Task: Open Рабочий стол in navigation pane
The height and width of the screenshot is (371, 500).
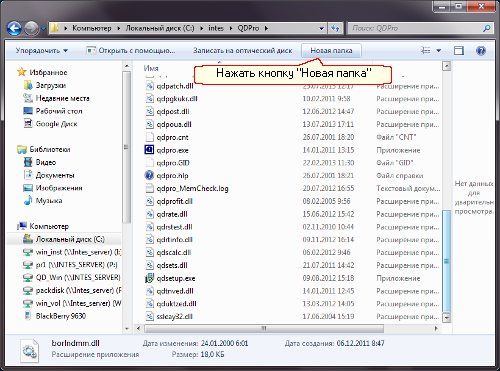Action: pos(59,111)
